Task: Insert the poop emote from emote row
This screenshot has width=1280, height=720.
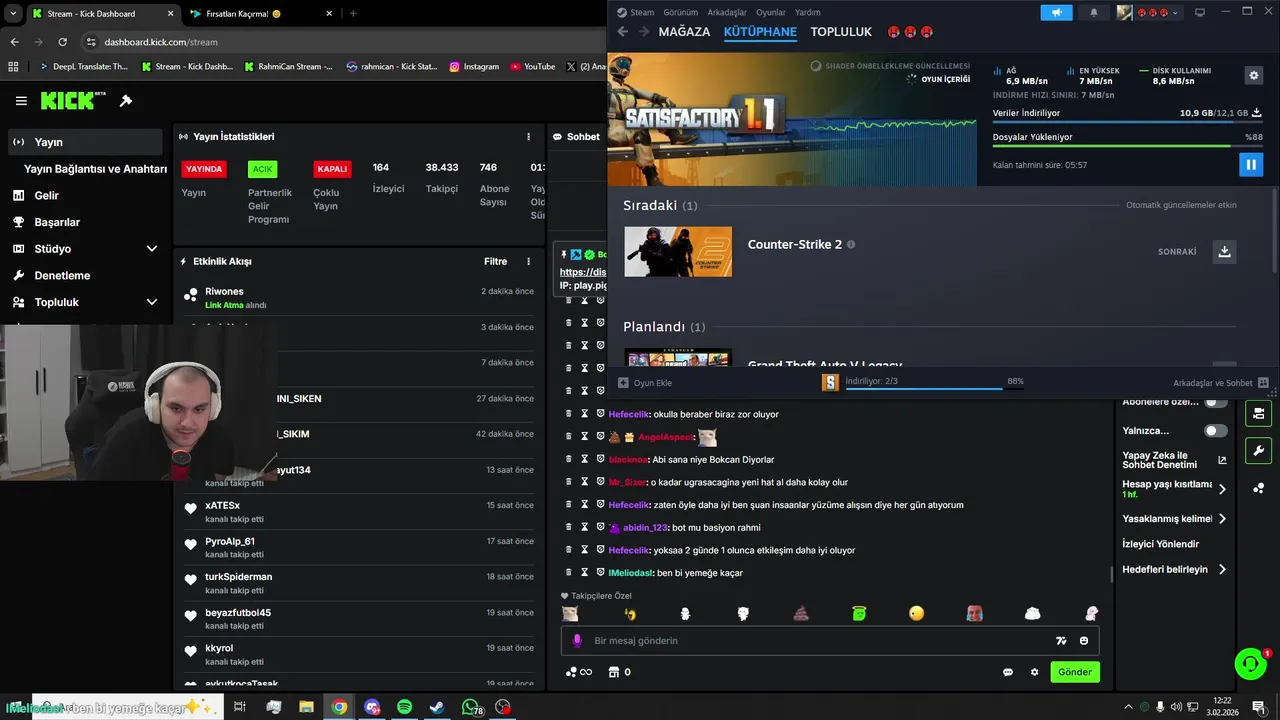Action: [800, 613]
